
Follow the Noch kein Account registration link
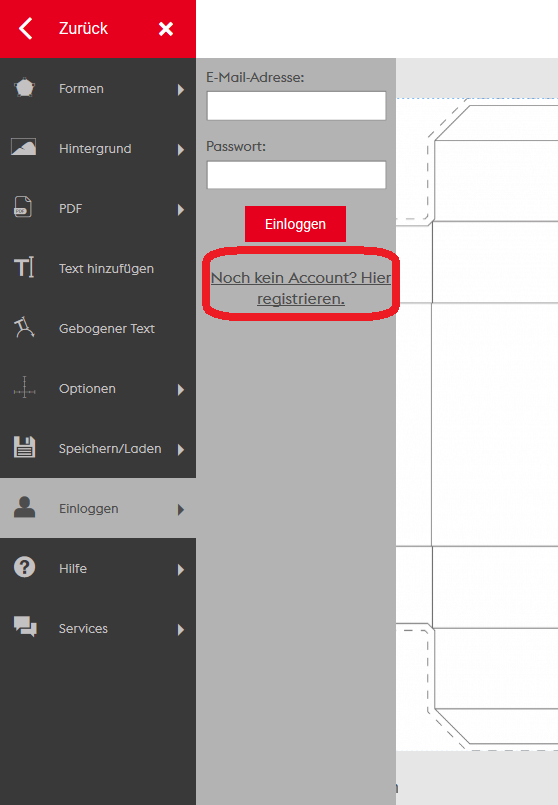click(301, 288)
